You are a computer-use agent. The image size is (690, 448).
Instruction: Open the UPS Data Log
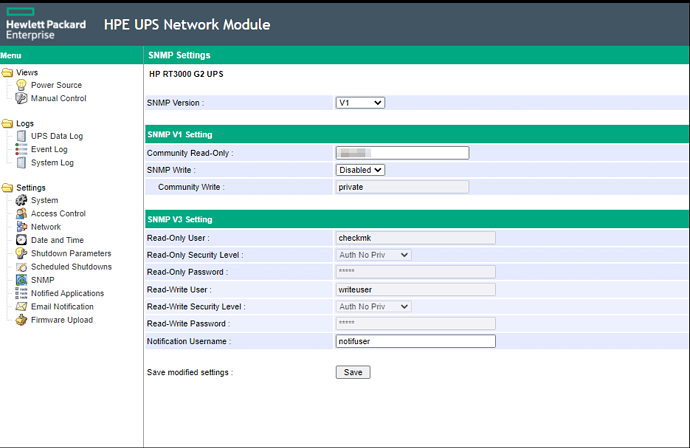tap(57, 136)
